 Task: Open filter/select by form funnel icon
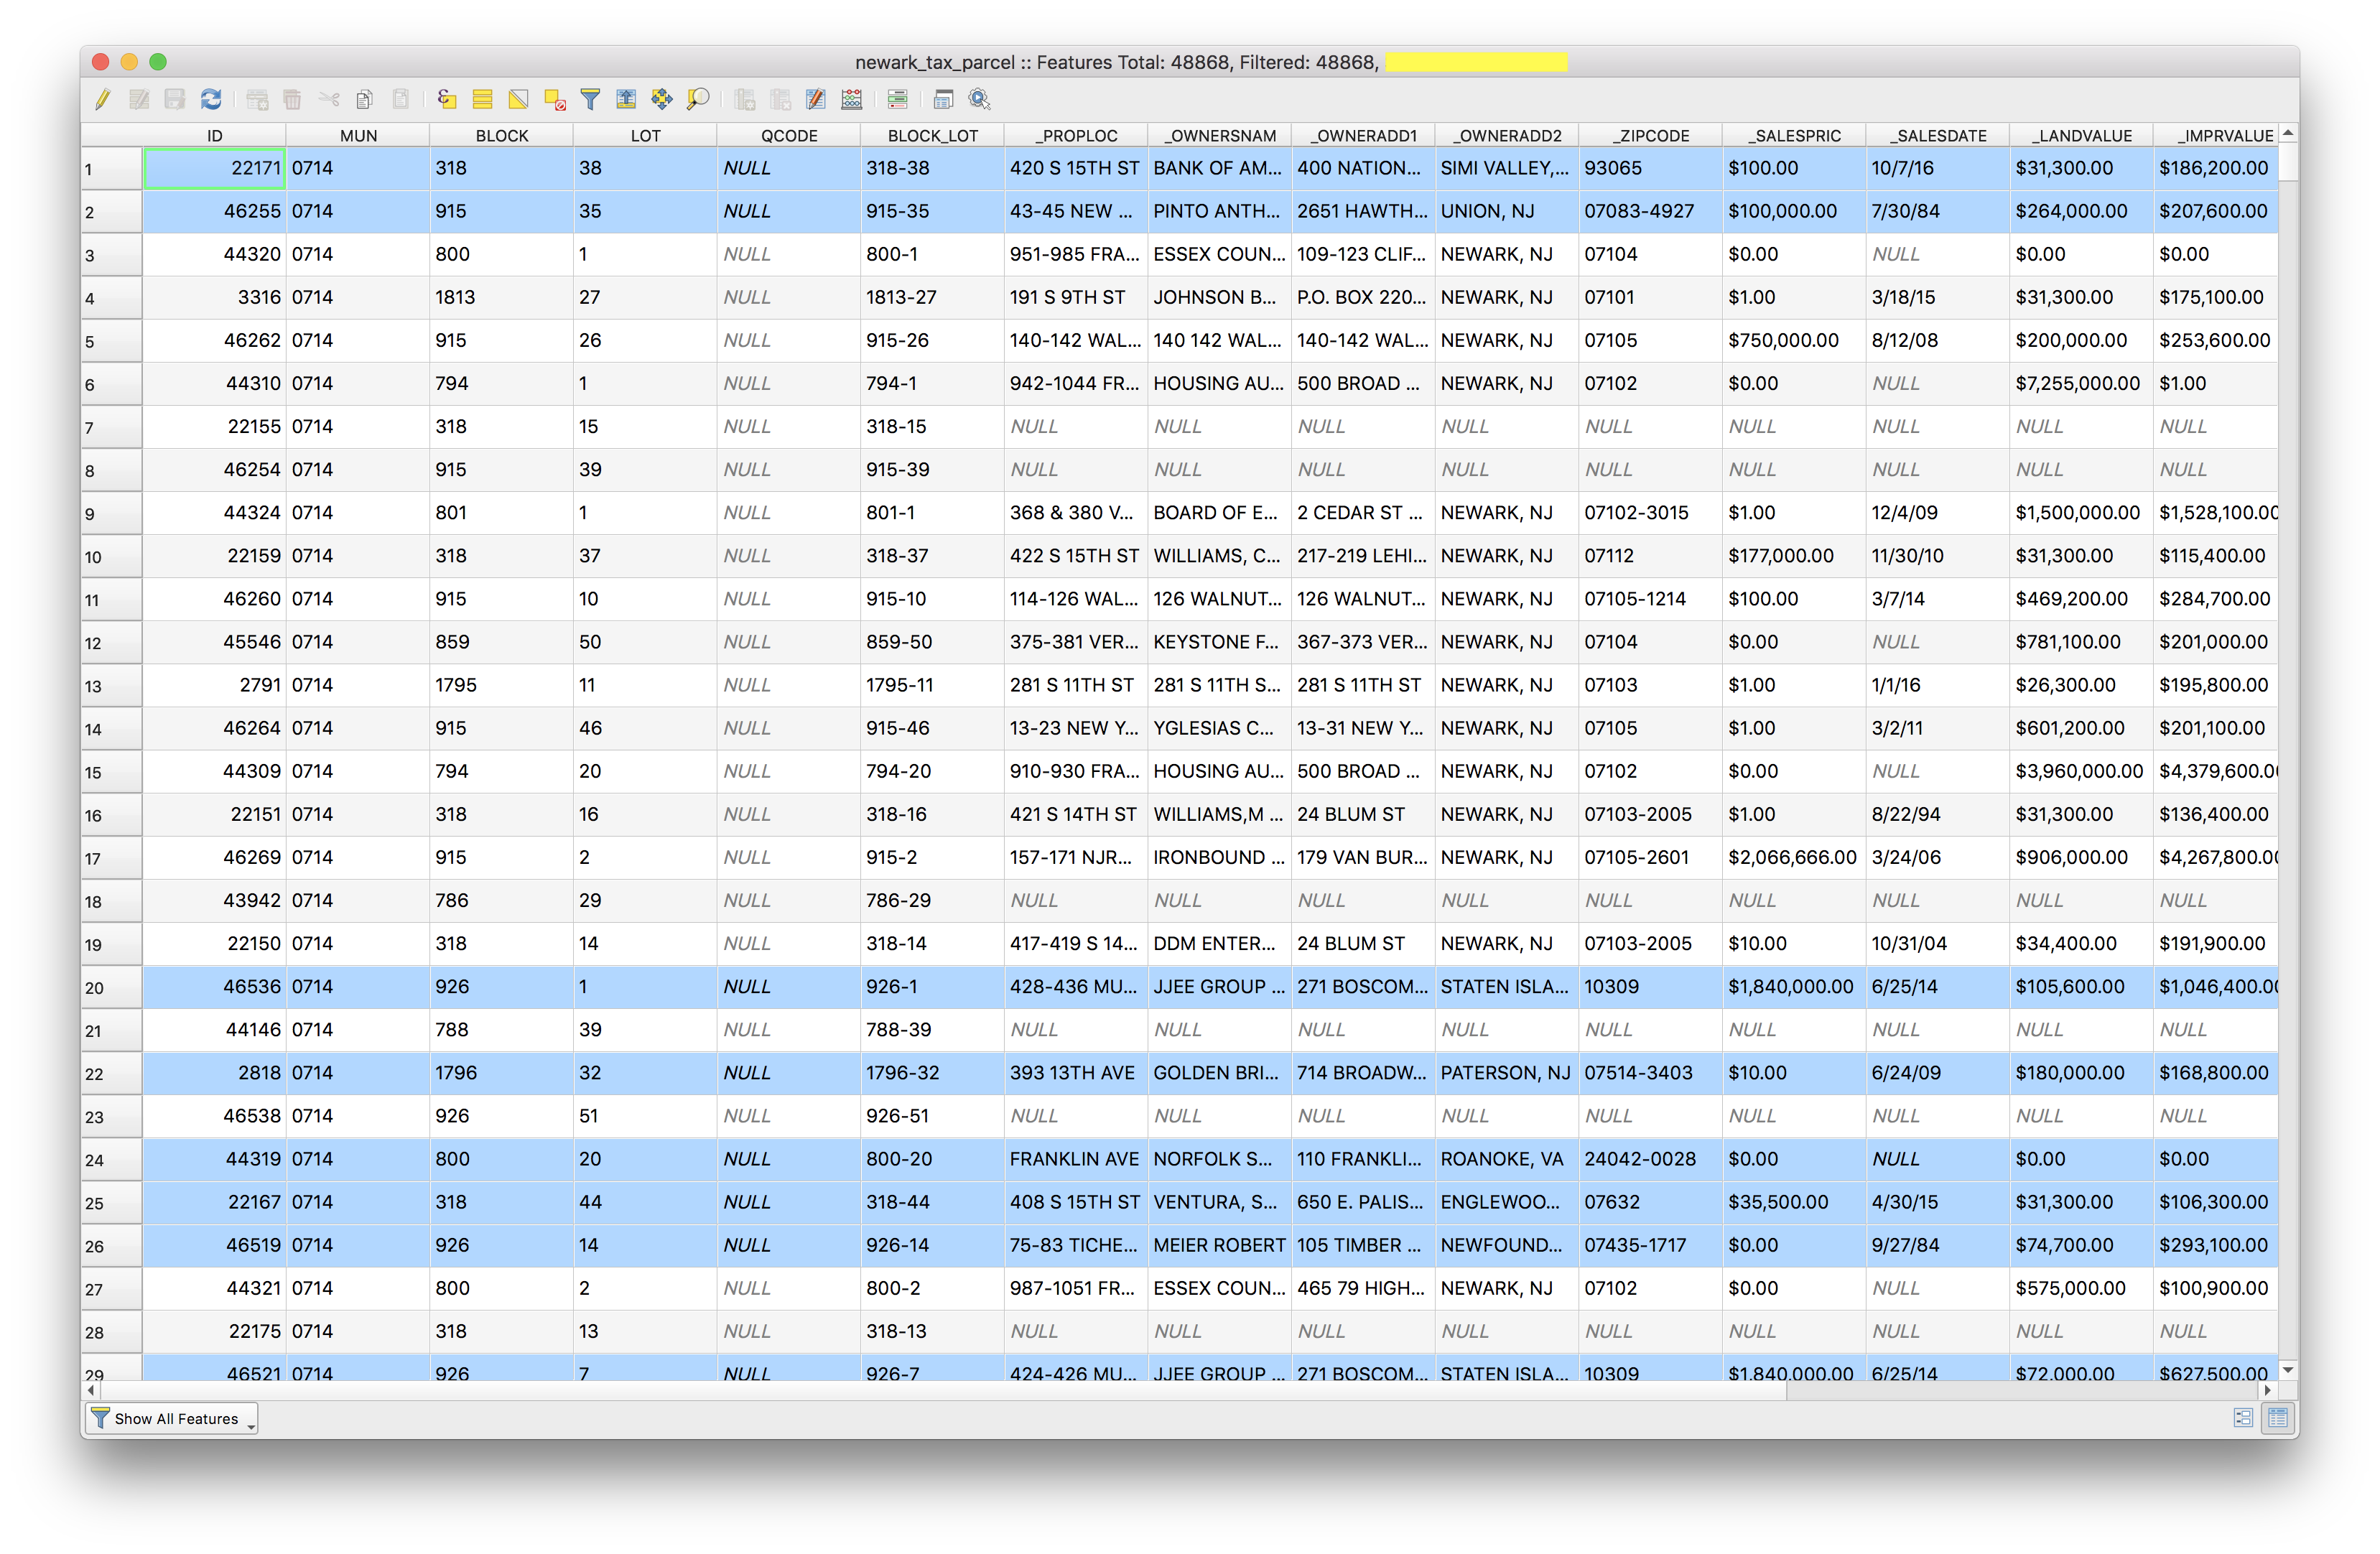590,99
